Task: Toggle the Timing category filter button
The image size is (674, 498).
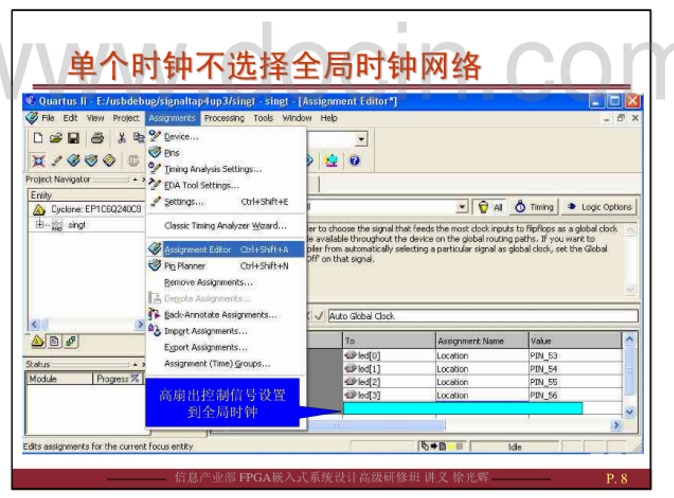Action: pos(534,207)
